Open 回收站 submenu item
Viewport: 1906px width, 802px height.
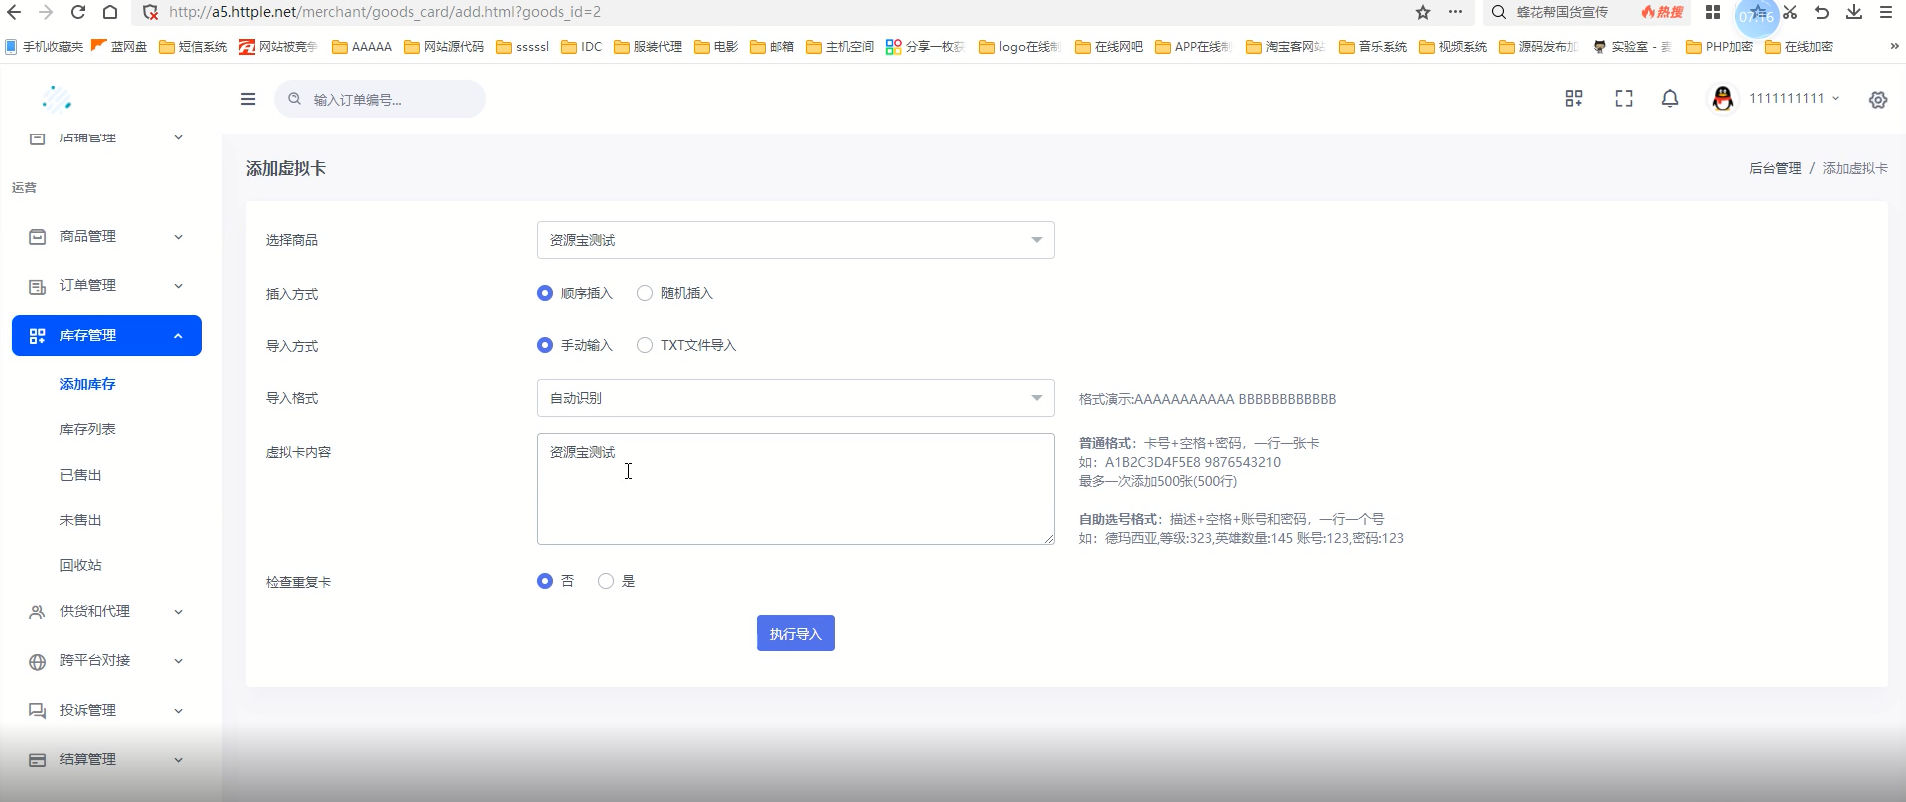(x=80, y=565)
